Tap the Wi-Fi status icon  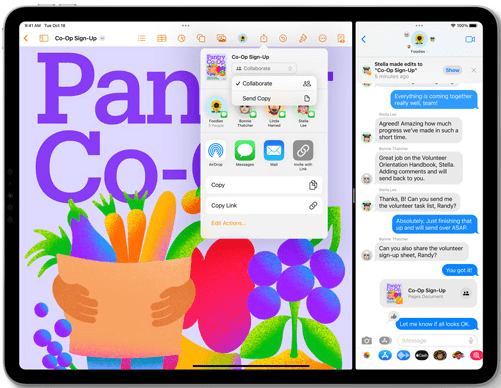453,25
